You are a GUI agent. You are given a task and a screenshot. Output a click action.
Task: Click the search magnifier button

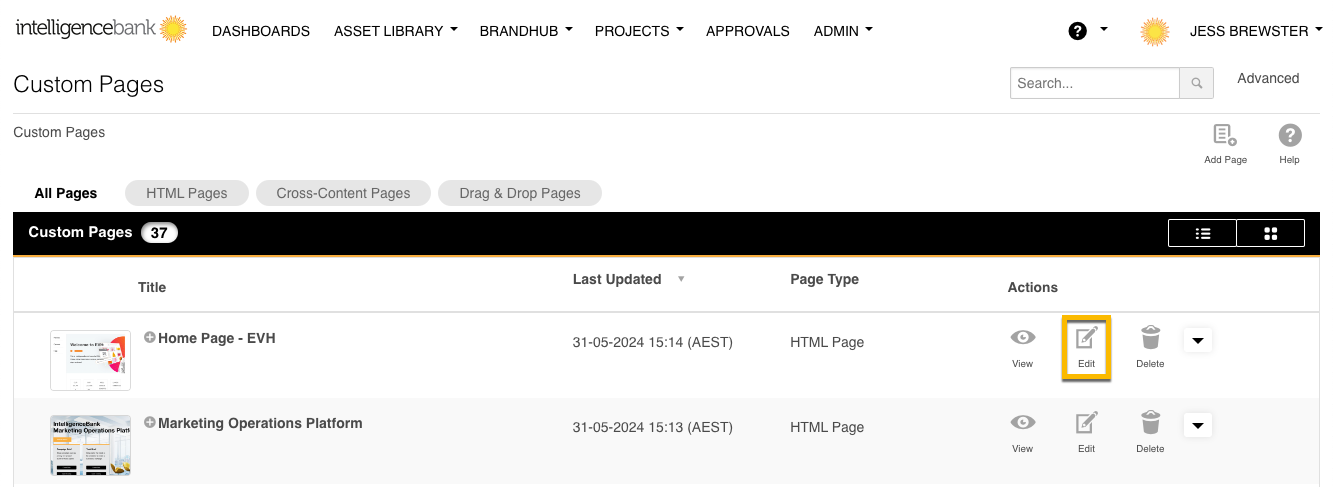pyautogui.click(x=1196, y=84)
